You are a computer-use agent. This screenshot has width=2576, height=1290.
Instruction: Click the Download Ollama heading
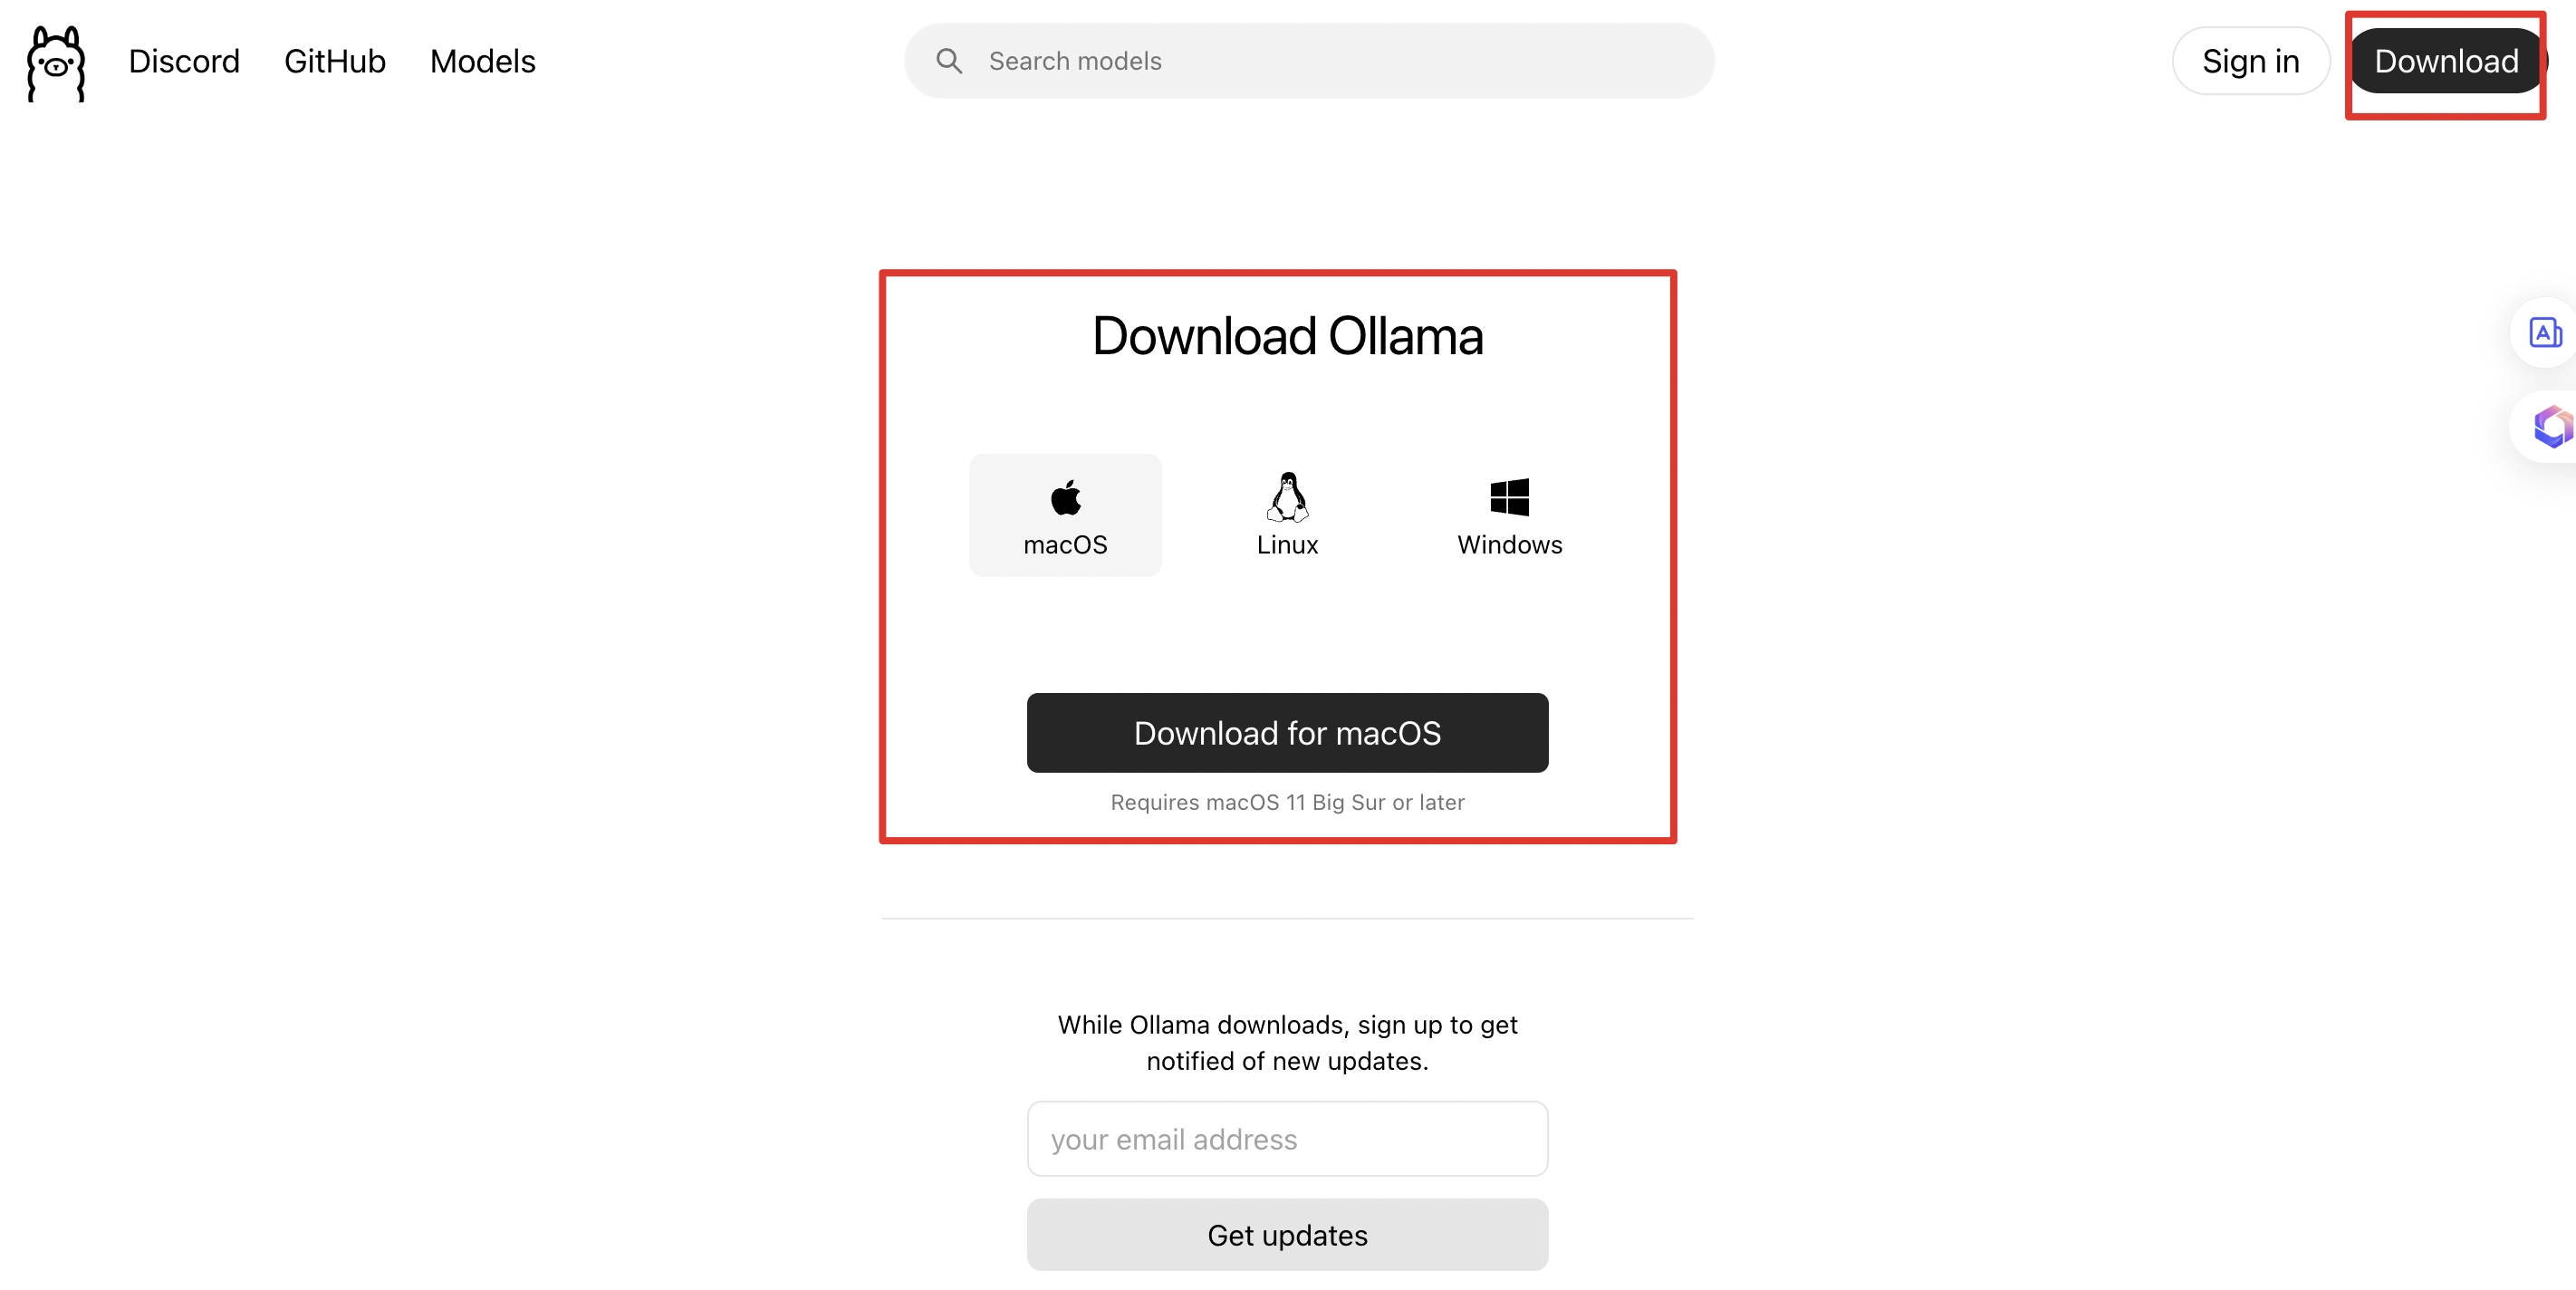click(1287, 336)
